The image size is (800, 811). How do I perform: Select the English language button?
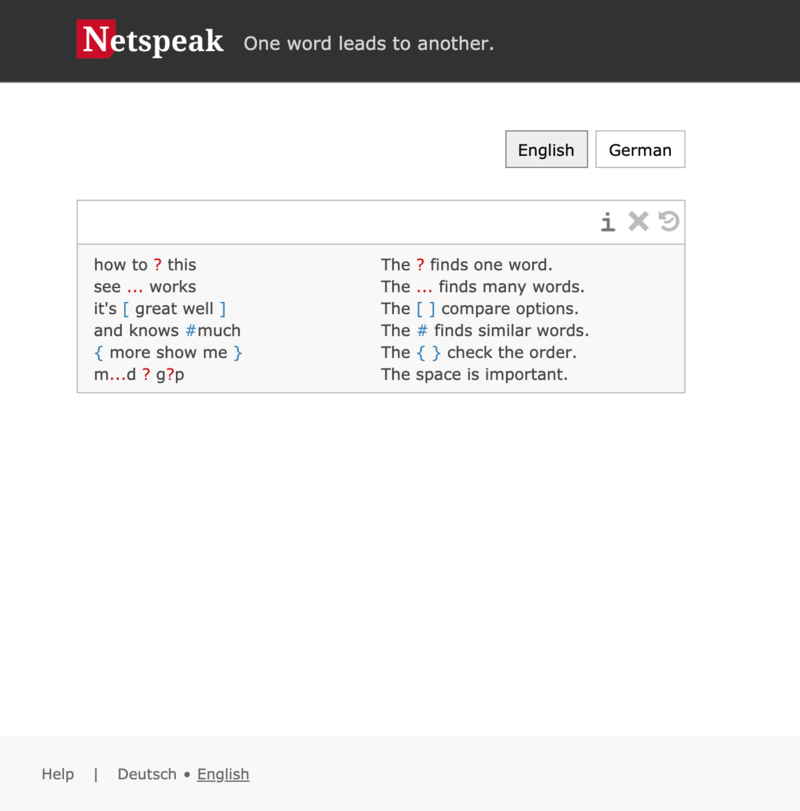click(546, 150)
